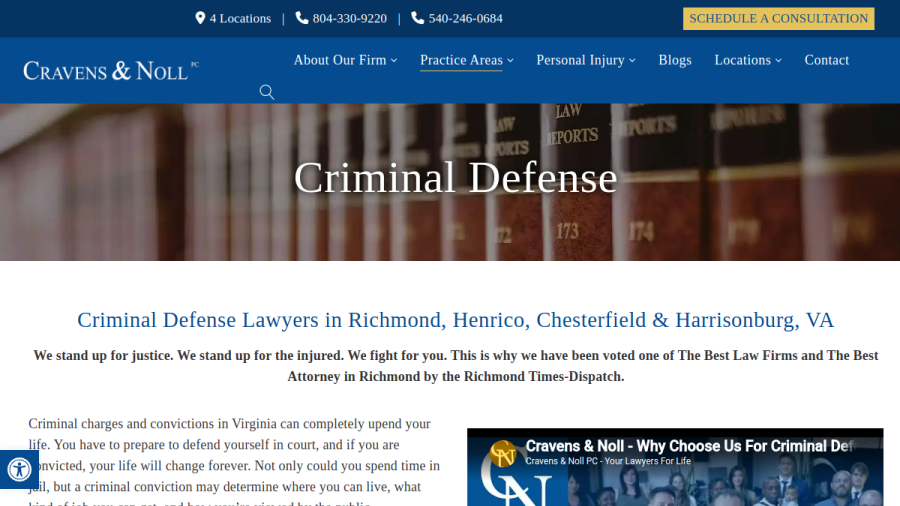Image resolution: width=900 pixels, height=506 pixels.
Task: Expand About Our Firm chevron
Action: [394, 60]
